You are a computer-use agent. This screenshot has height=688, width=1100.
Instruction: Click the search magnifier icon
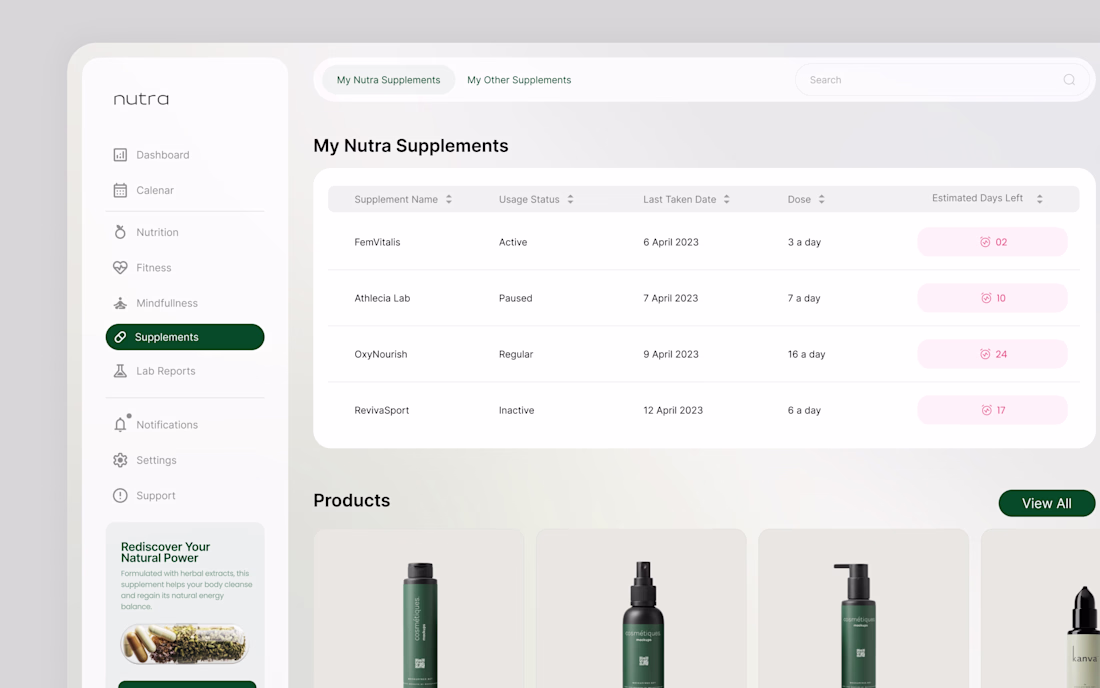tap(1068, 80)
